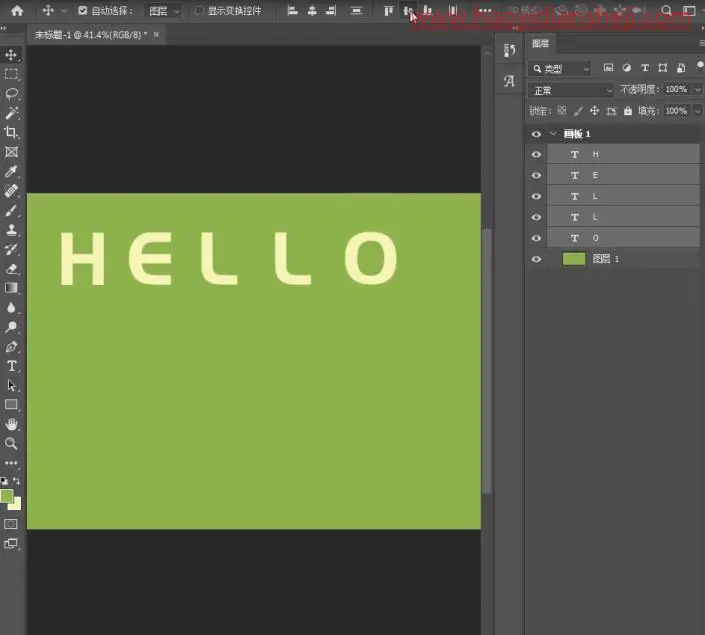
Task: Hide the 画板 1 artboard via its eye icon
Action: click(x=536, y=134)
